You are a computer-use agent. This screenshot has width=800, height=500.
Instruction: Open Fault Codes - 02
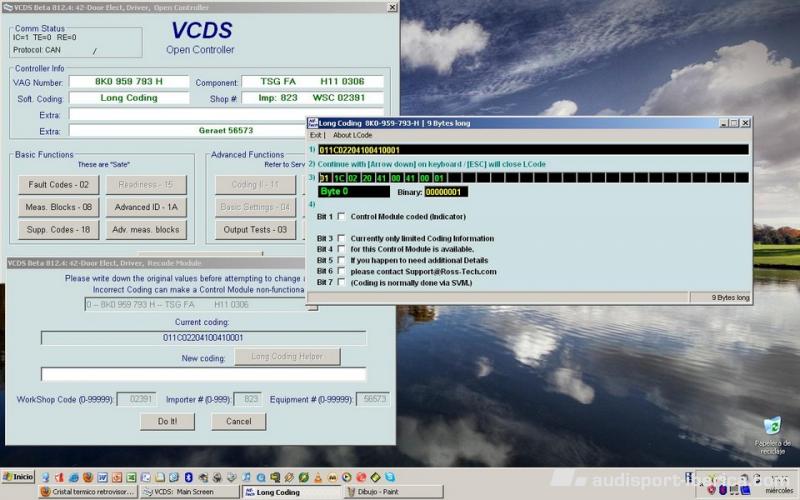coord(58,185)
